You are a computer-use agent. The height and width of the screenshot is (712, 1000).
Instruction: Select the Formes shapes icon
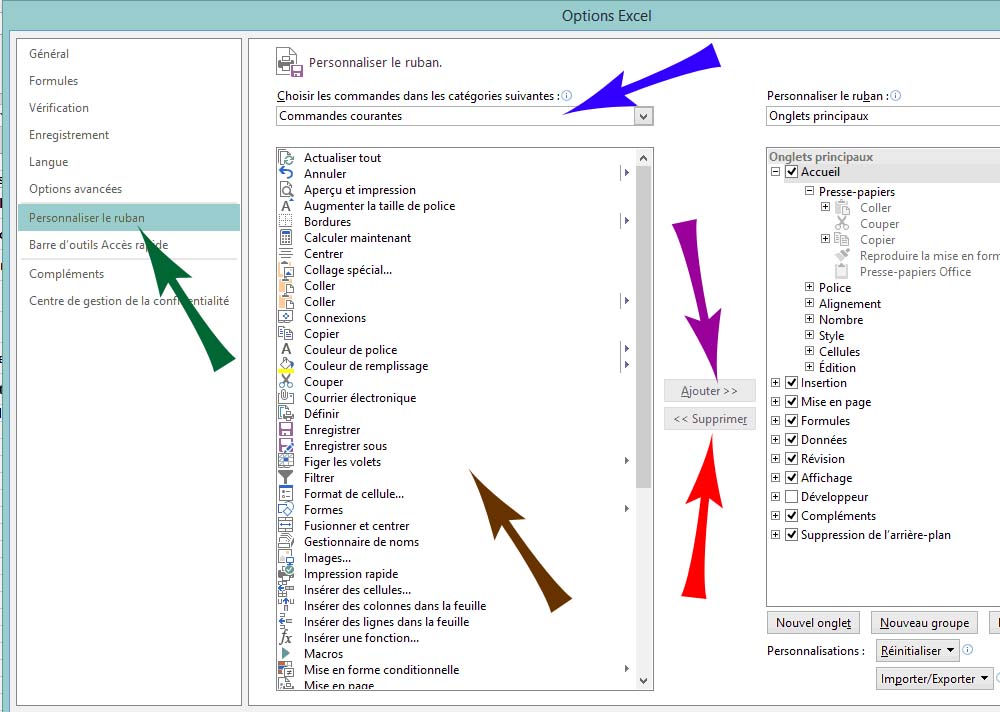coord(286,510)
